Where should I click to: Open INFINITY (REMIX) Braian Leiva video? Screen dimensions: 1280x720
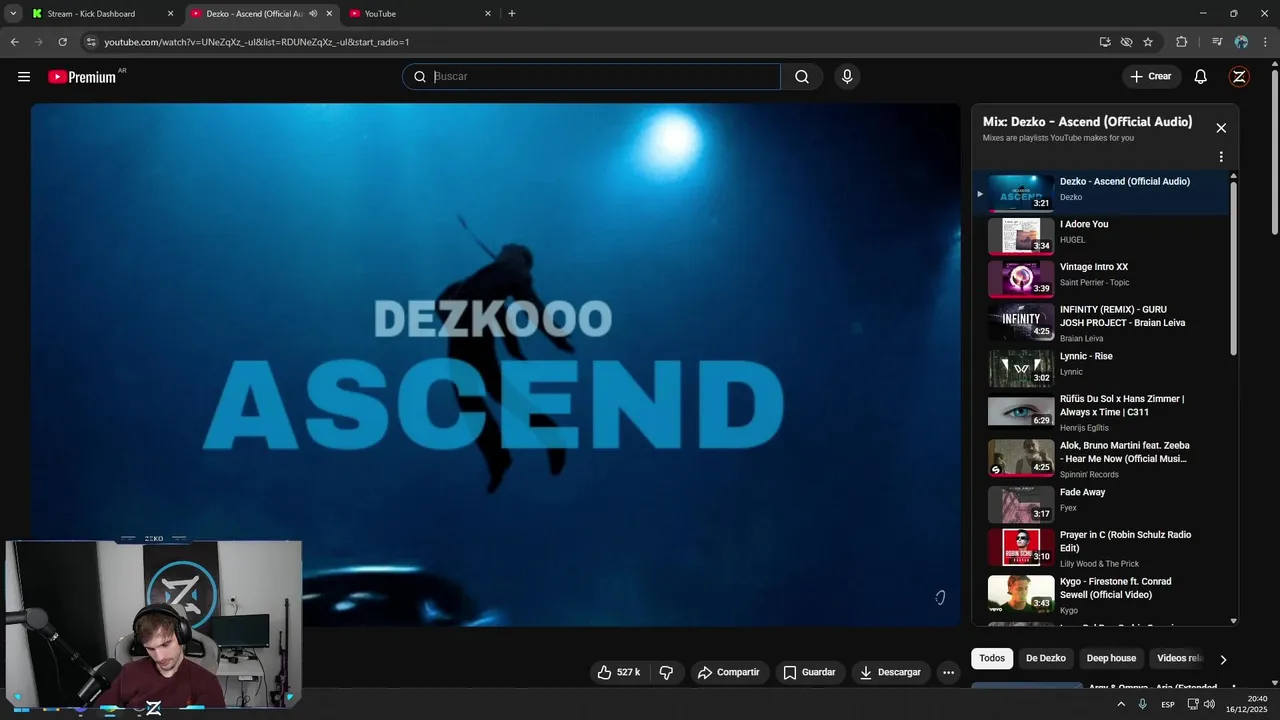click(x=1100, y=324)
